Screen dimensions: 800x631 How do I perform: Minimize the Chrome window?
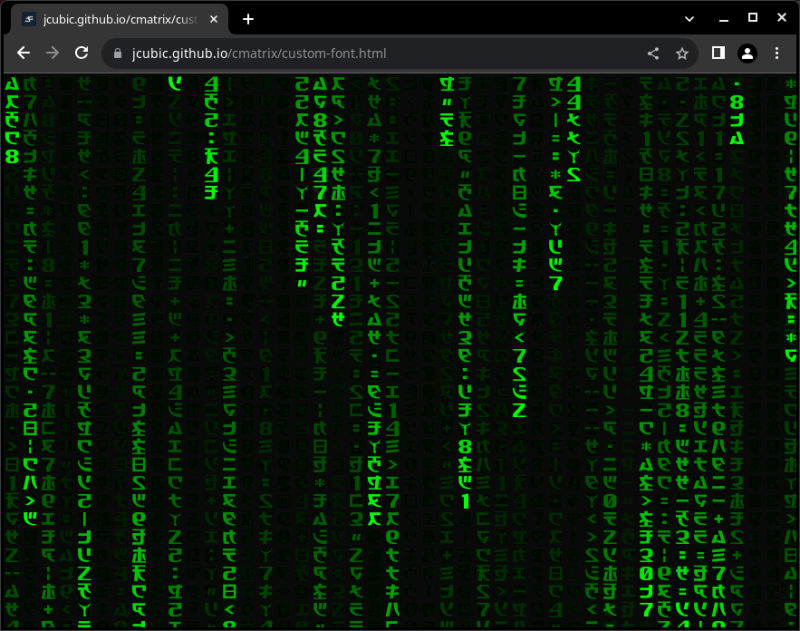click(x=723, y=19)
